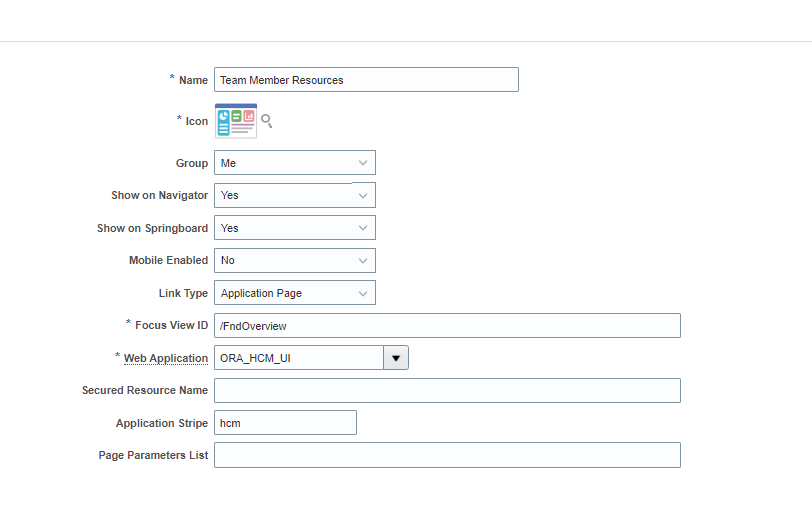
Task: Click the Web Application text box ORA_HCM_UI
Action: pos(299,358)
